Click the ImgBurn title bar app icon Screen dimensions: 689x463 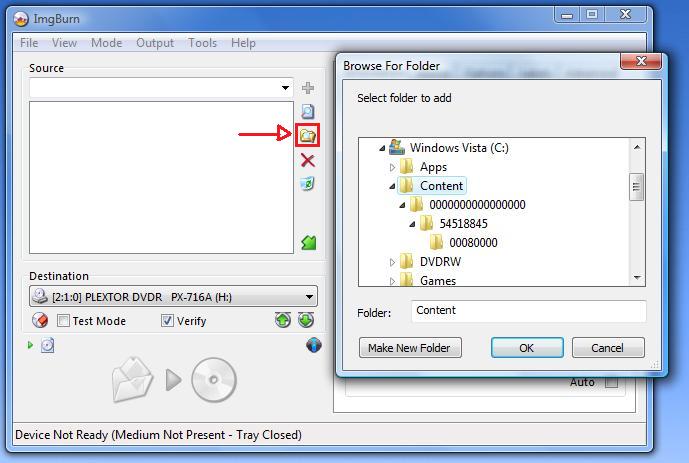pyautogui.click(x=20, y=19)
